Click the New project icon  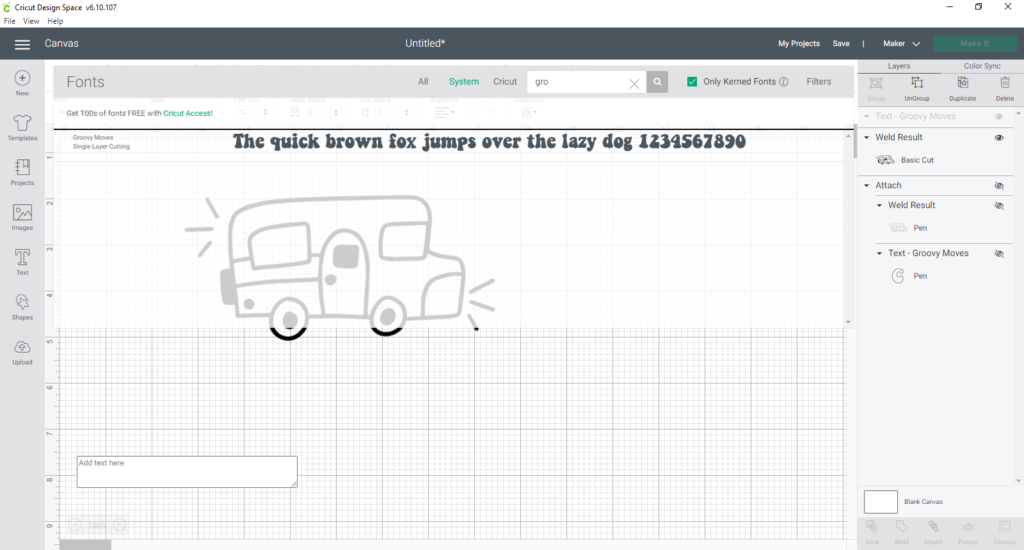tap(22, 78)
